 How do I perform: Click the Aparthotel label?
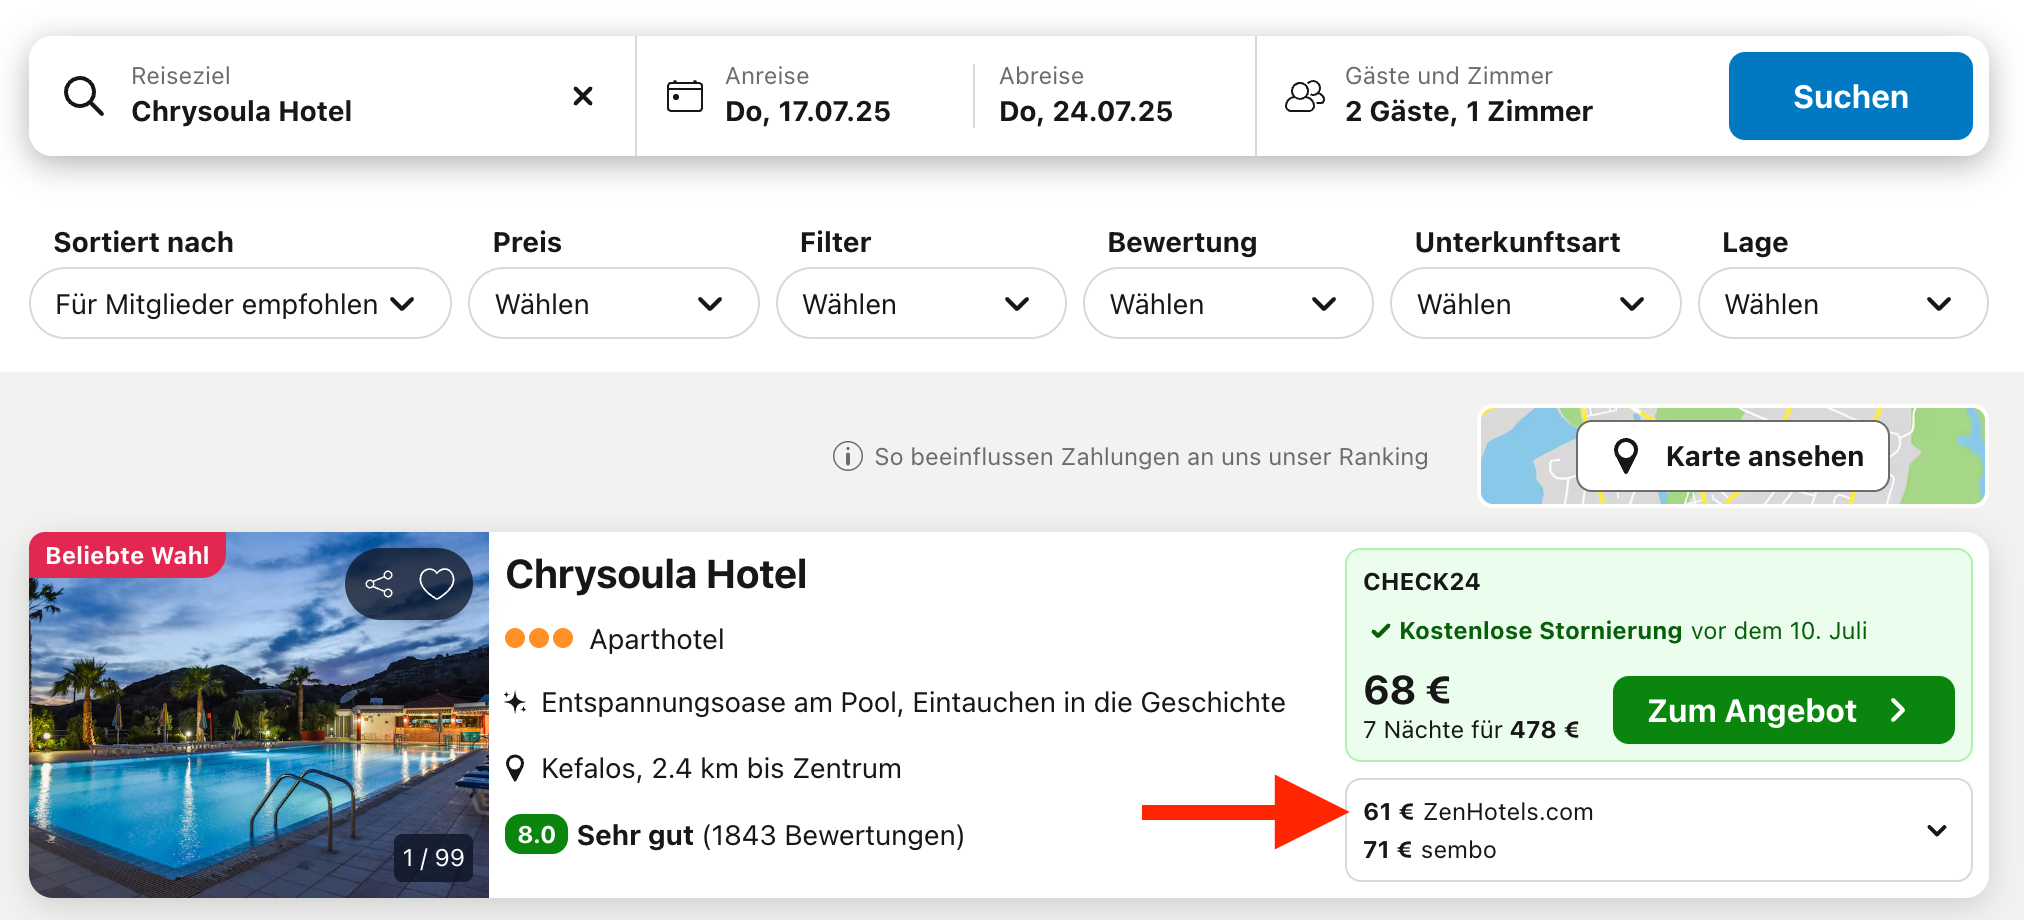(657, 639)
